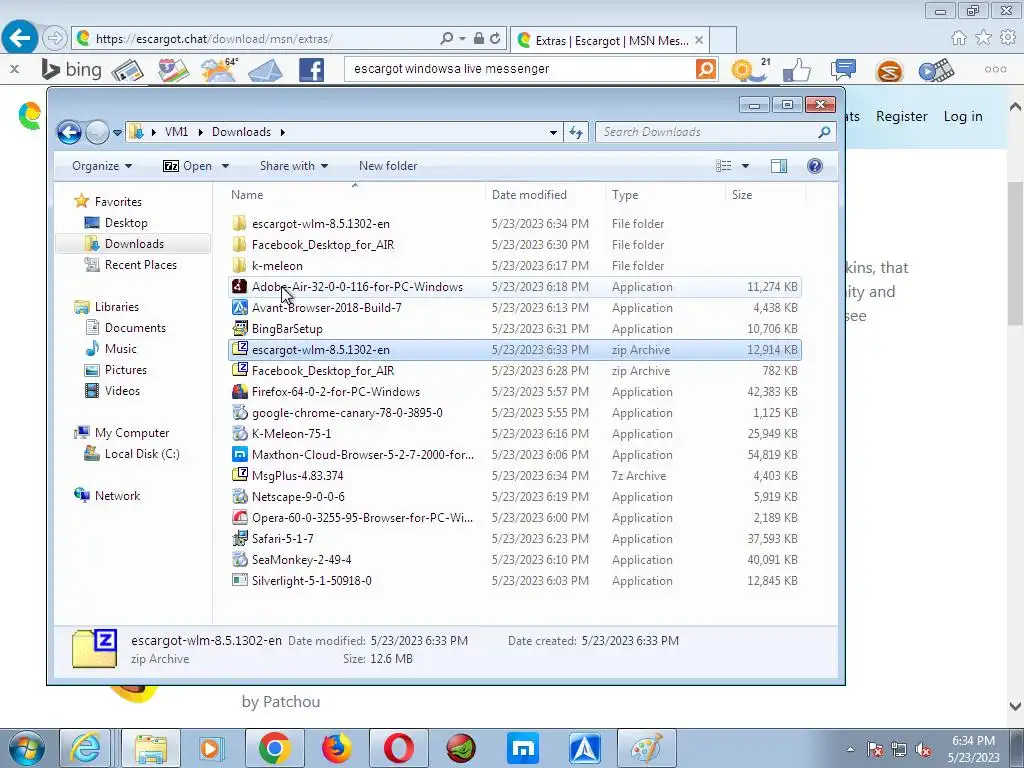Image resolution: width=1024 pixels, height=768 pixels.
Task: Click New folder in the toolbar
Action: [388, 166]
